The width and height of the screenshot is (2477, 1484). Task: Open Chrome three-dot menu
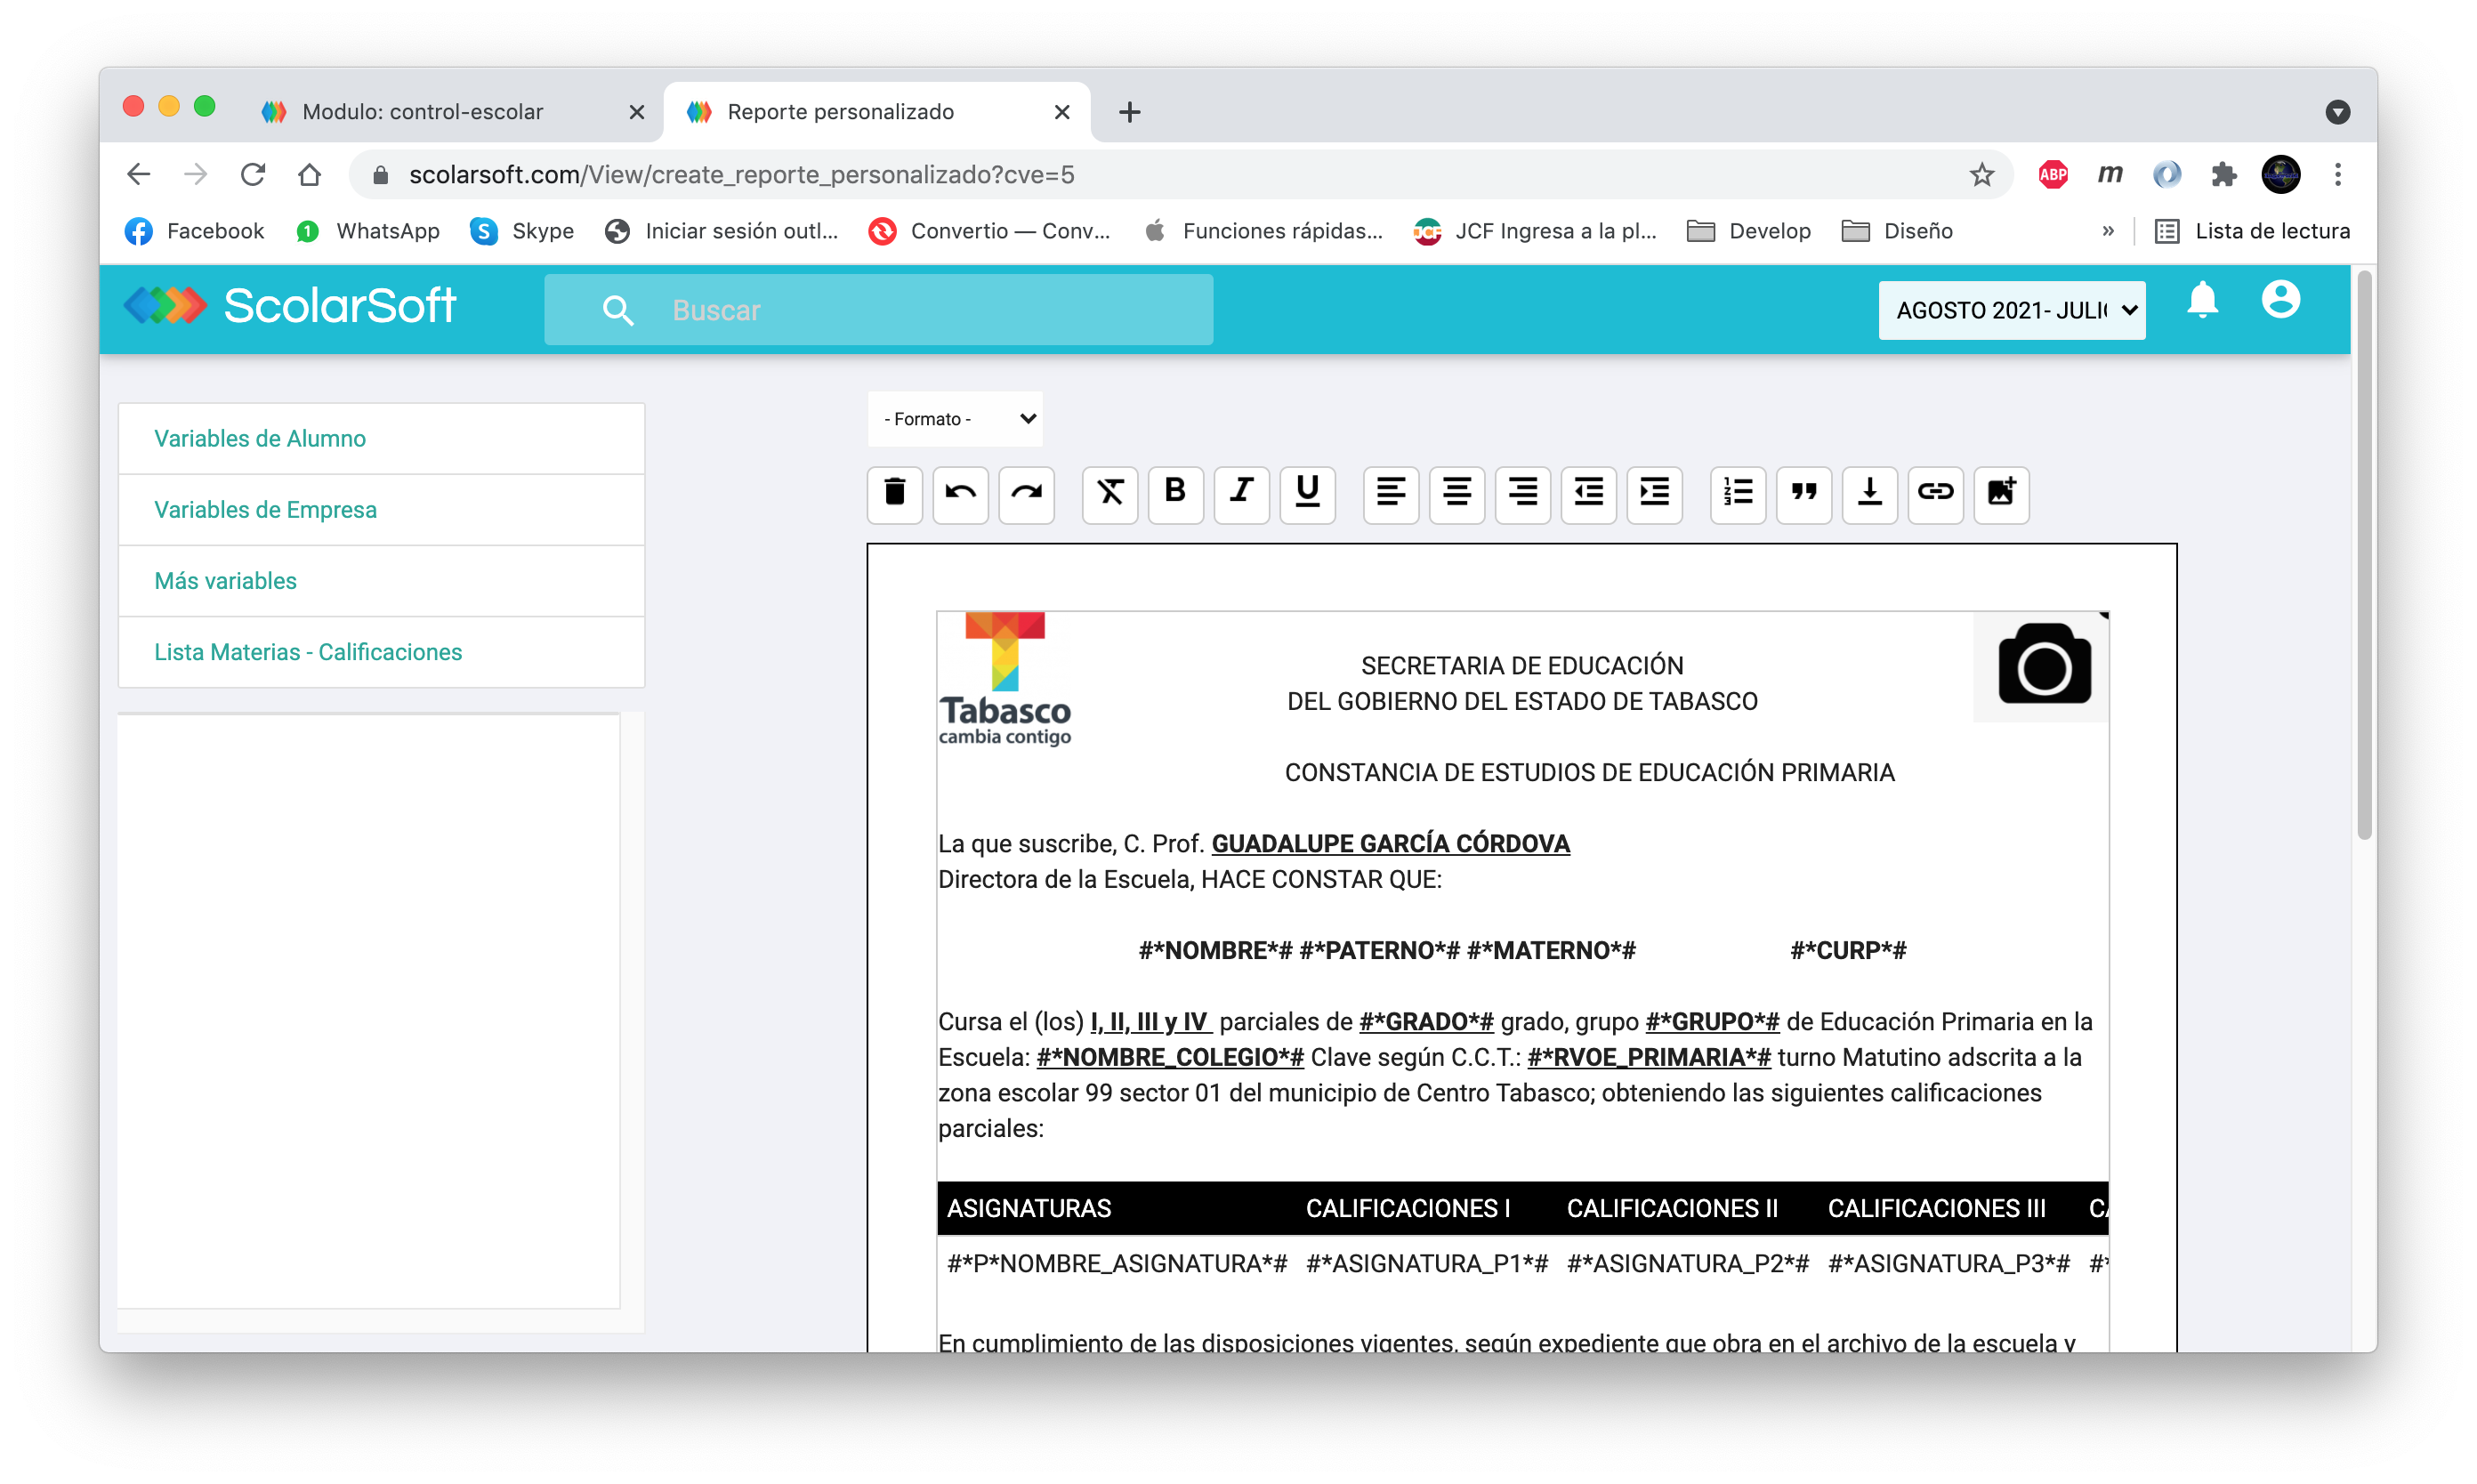tap(2338, 175)
